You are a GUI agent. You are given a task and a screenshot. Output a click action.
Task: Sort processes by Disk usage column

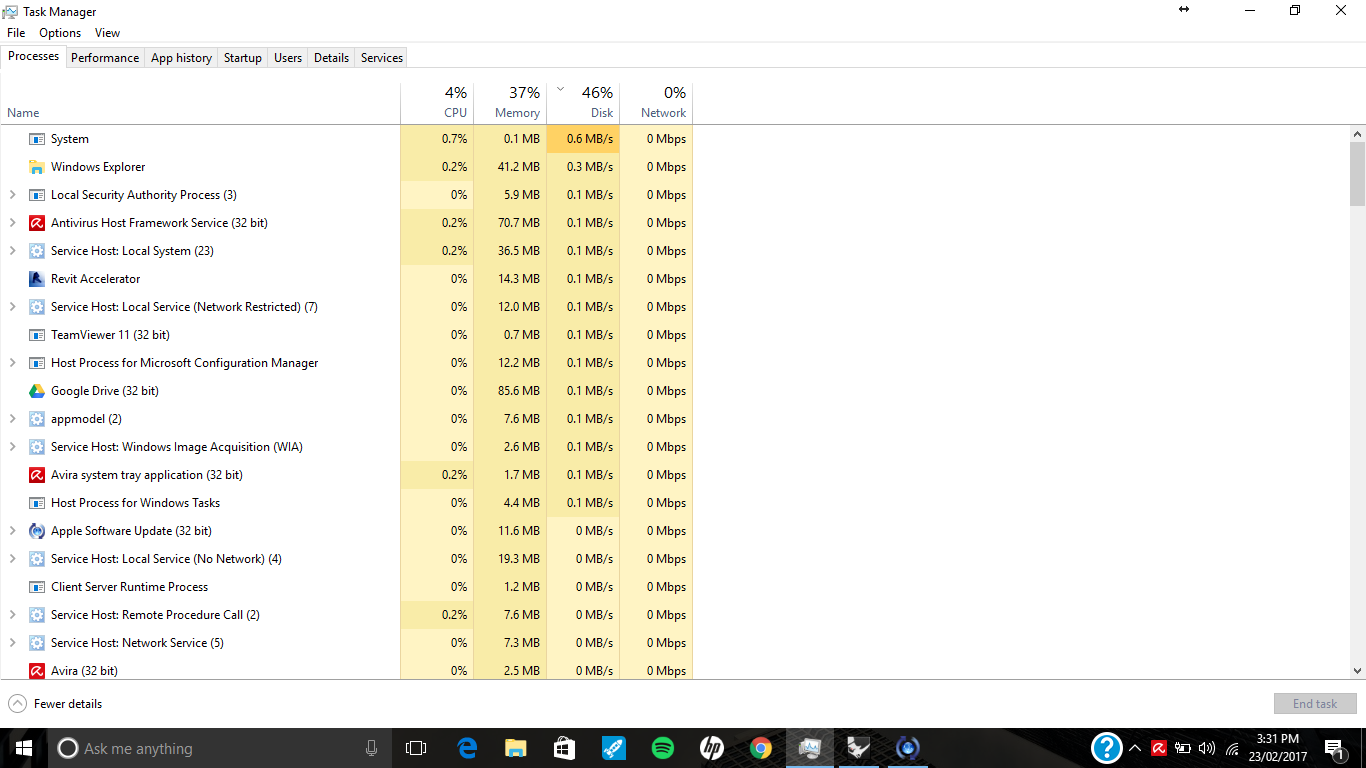click(x=583, y=103)
